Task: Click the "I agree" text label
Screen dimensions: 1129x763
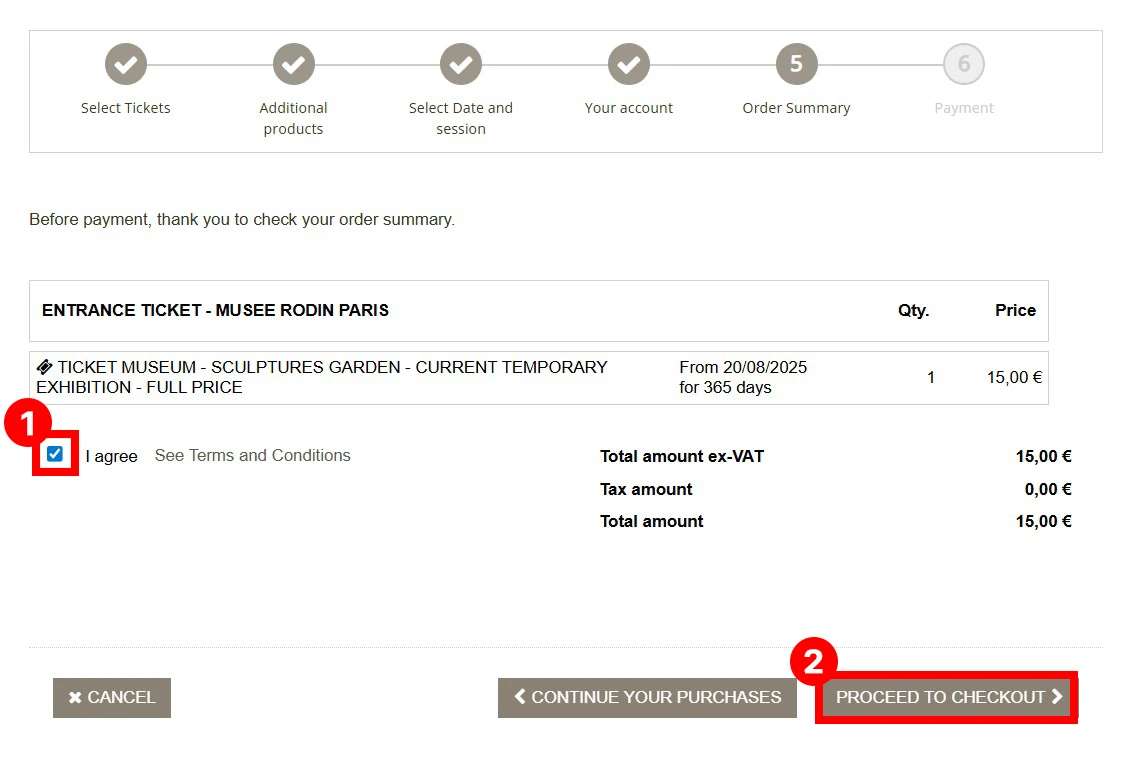Action: pos(111,456)
